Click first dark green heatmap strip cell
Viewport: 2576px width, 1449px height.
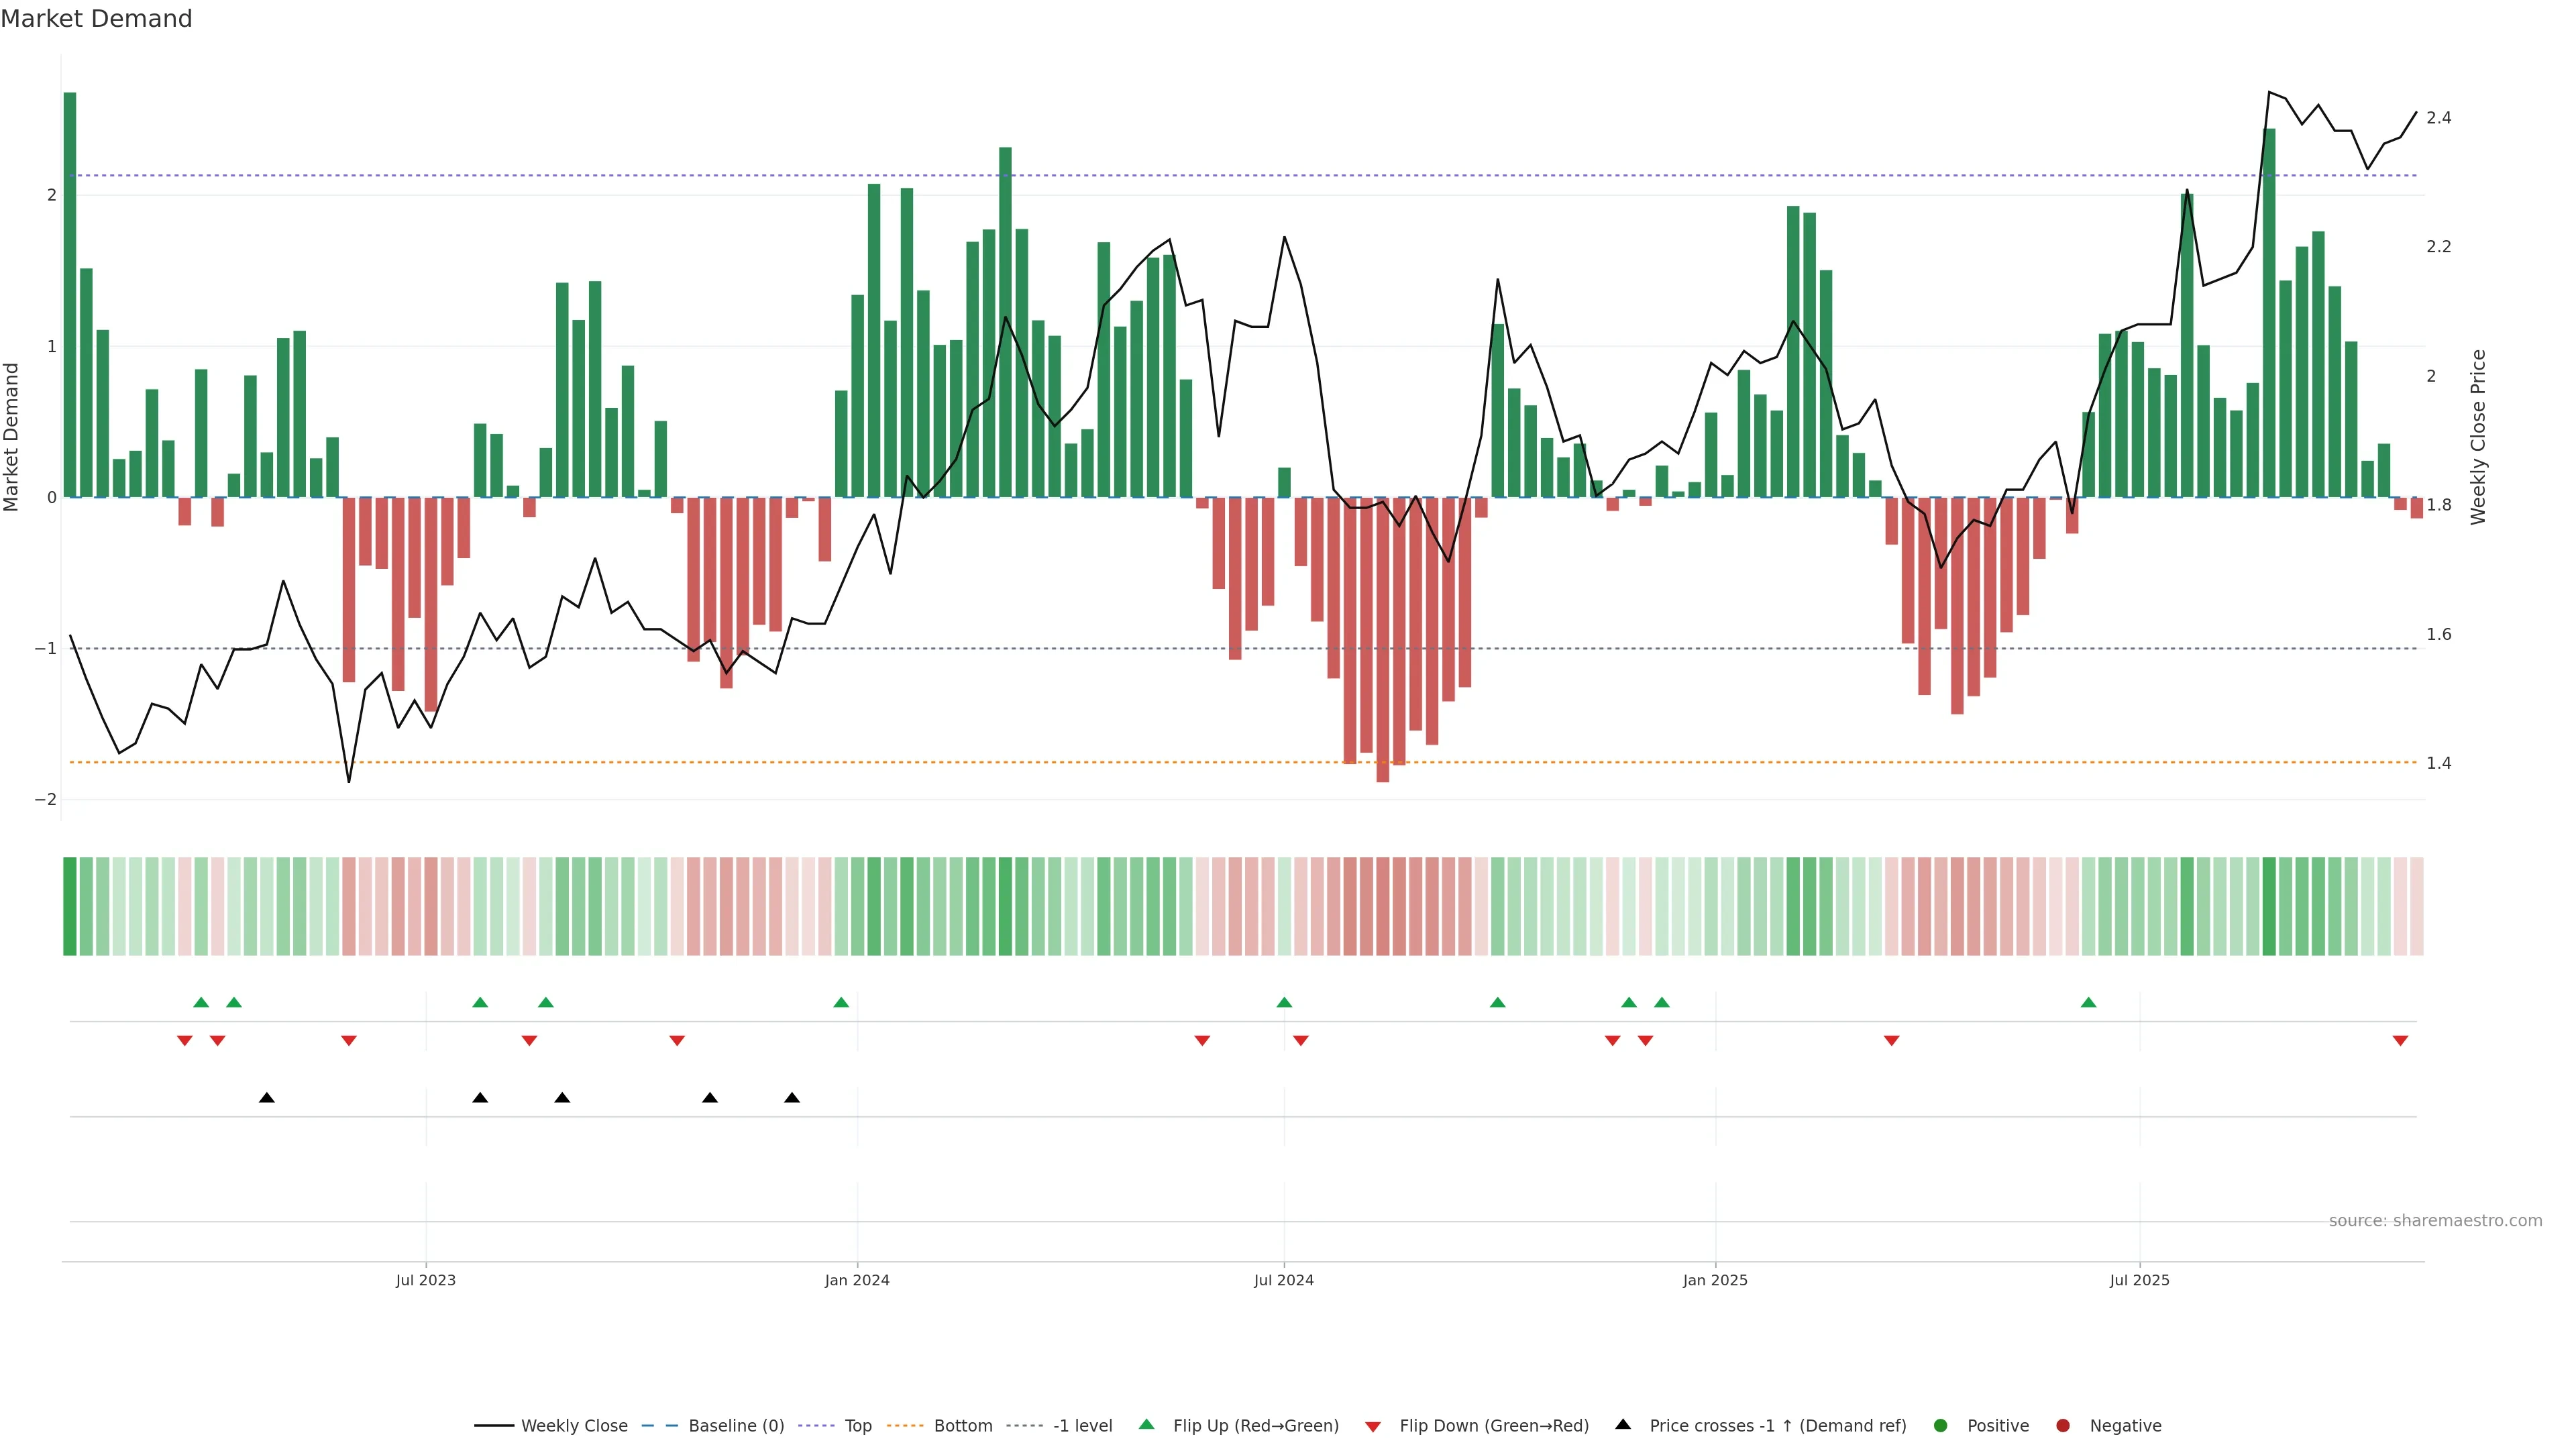[x=70, y=906]
